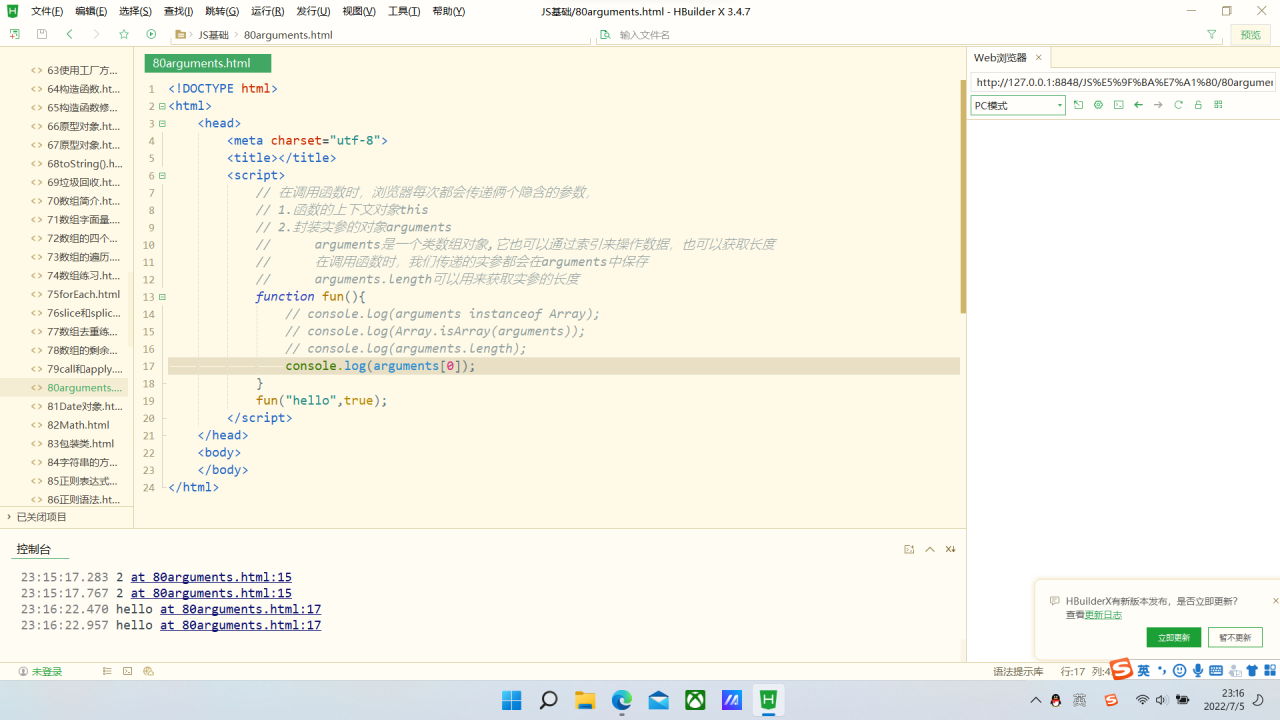Screen dimensions: 1280x720
Task: Open the 工具(T) menu
Action: click(404, 11)
